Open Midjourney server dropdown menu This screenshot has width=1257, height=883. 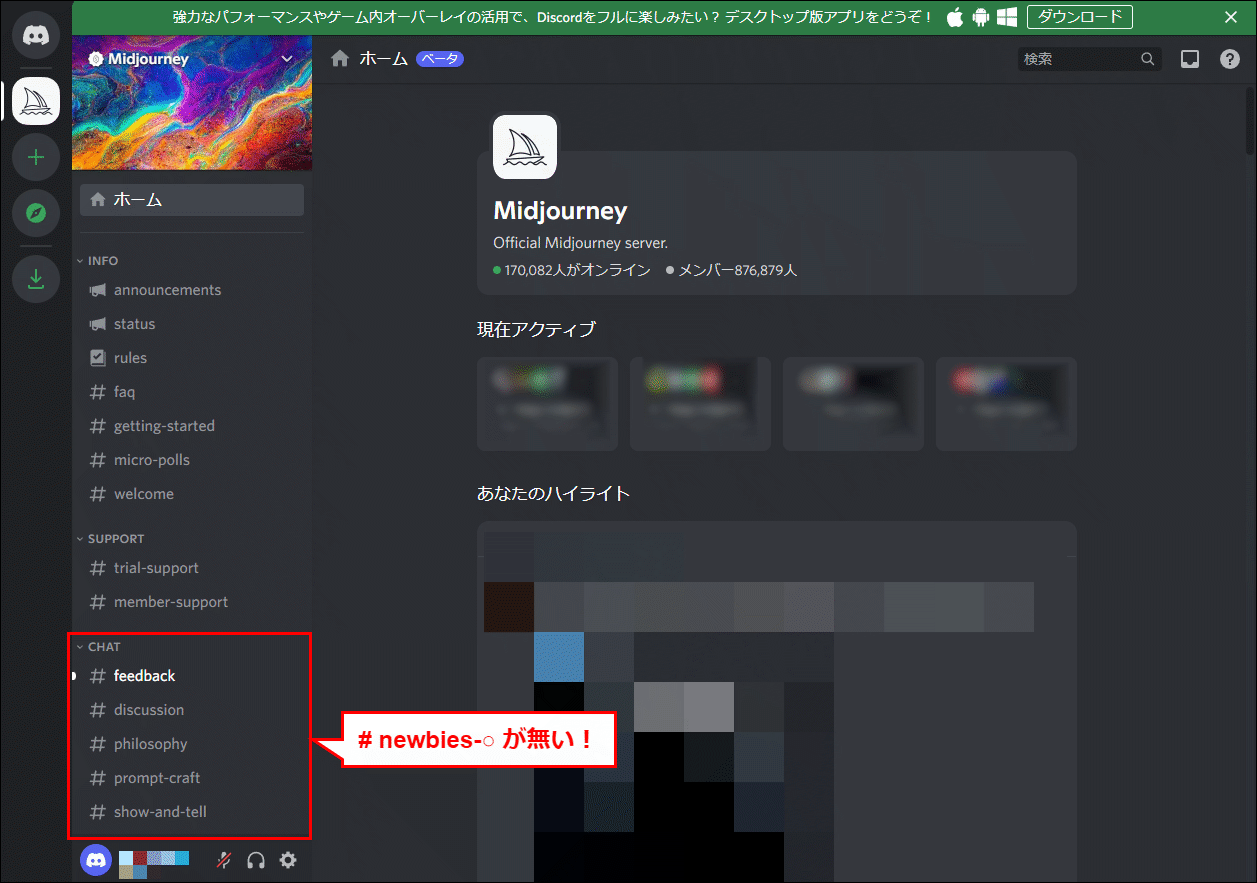[x=287, y=59]
